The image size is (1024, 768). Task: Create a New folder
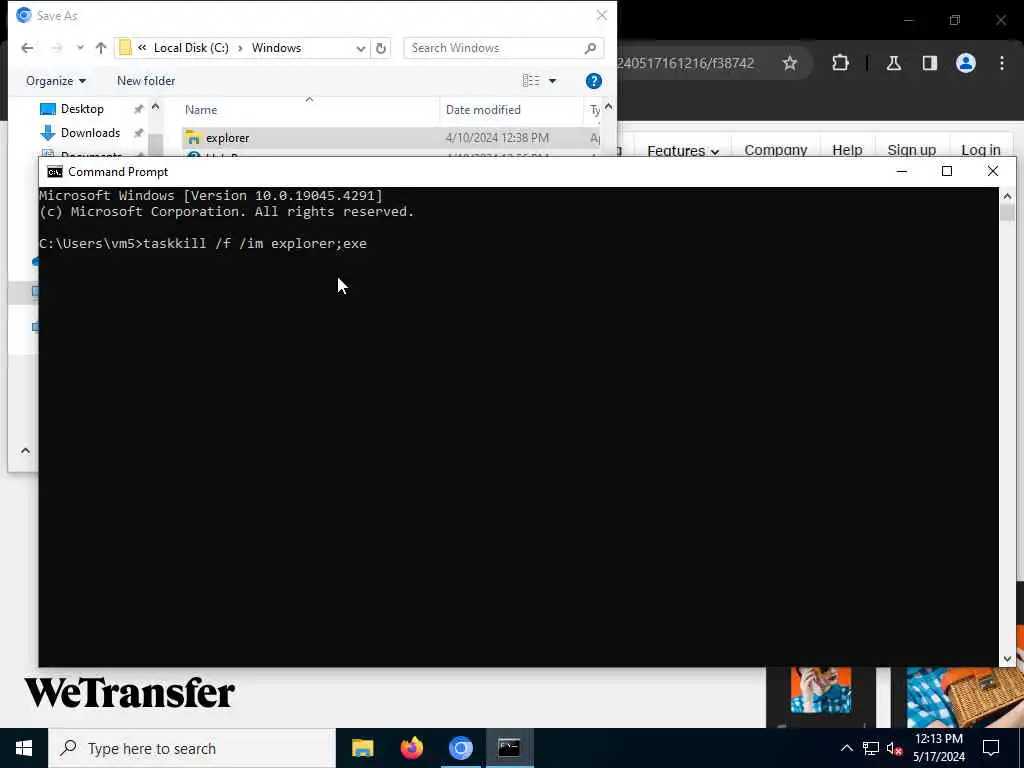(146, 81)
